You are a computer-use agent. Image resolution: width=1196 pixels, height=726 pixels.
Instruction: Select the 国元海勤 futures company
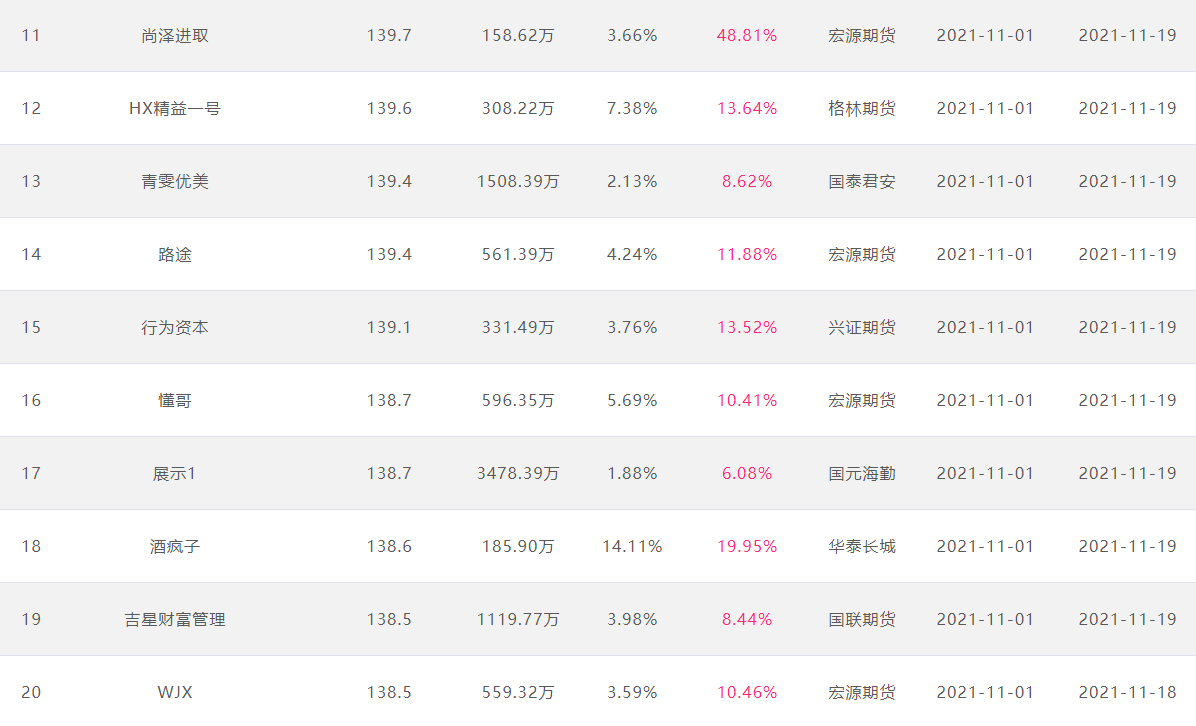[862, 474]
